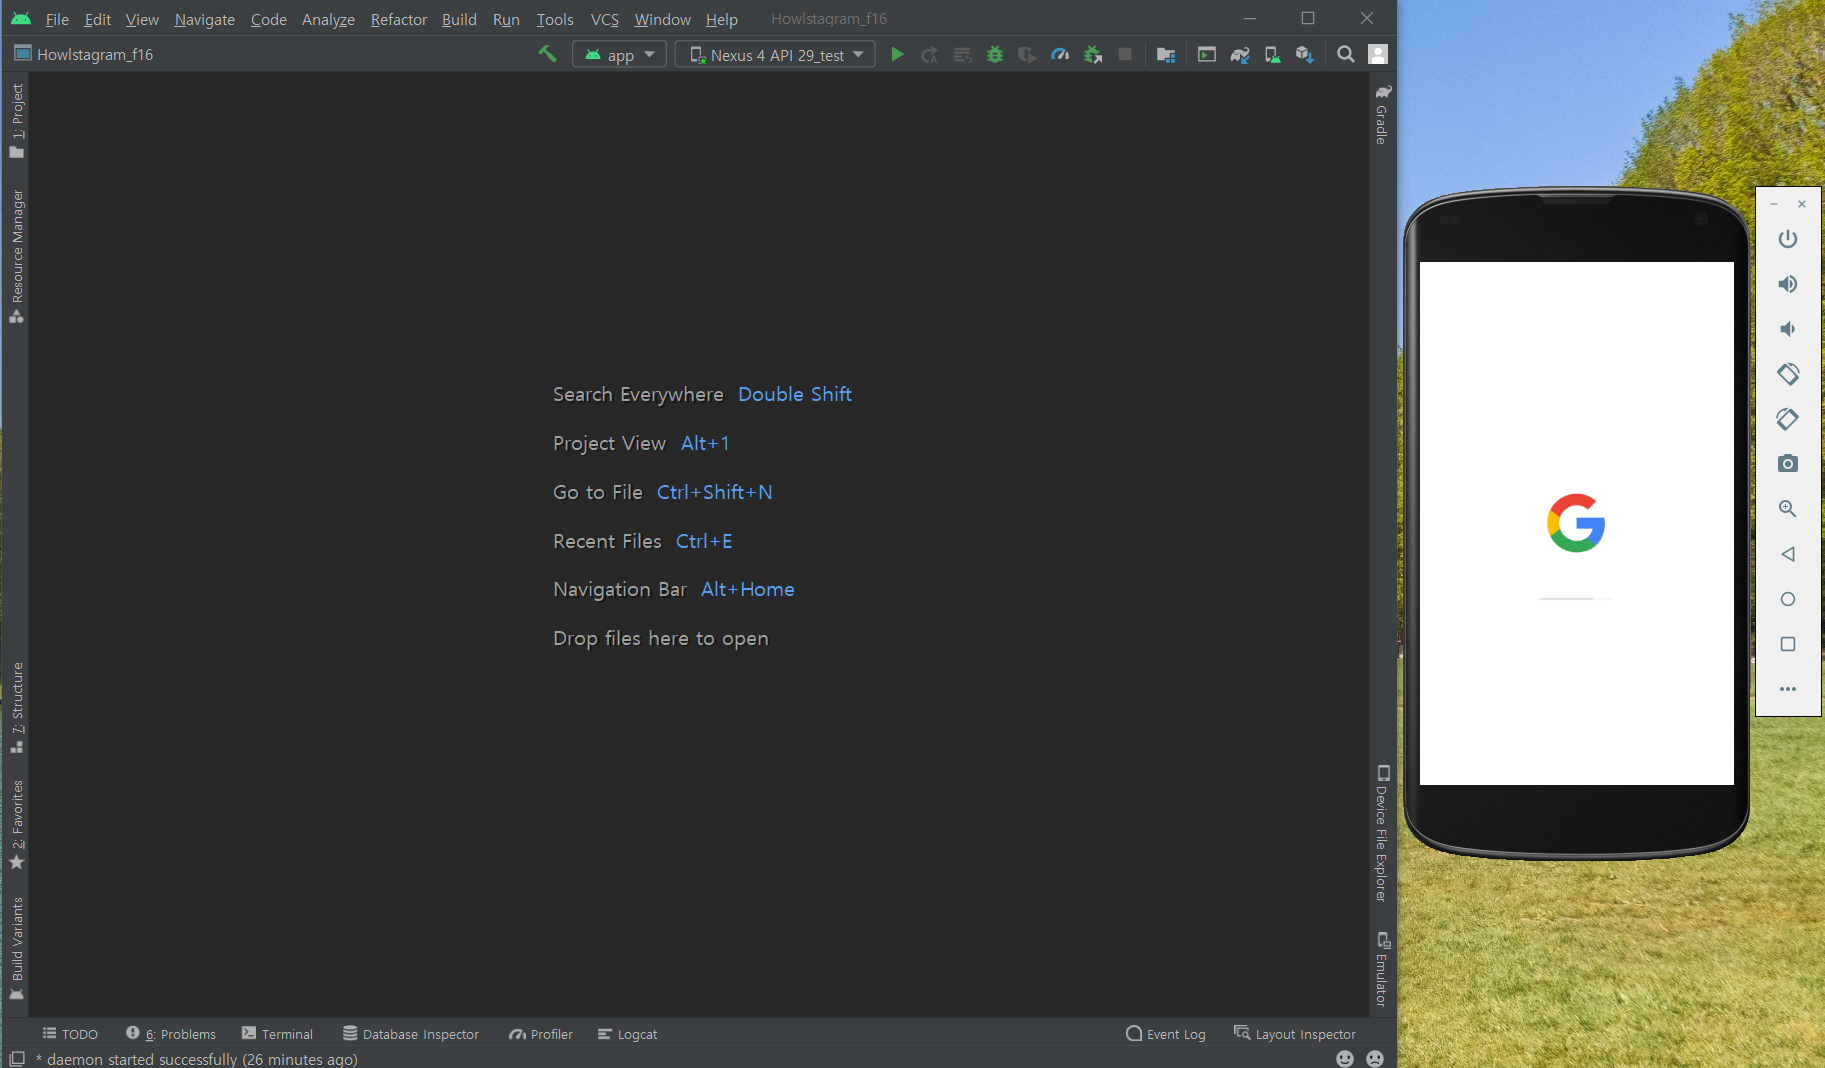This screenshot has width=1825, height=1068.
Task: Click the emulator Overview square icon
Action: coord(1788,644)
